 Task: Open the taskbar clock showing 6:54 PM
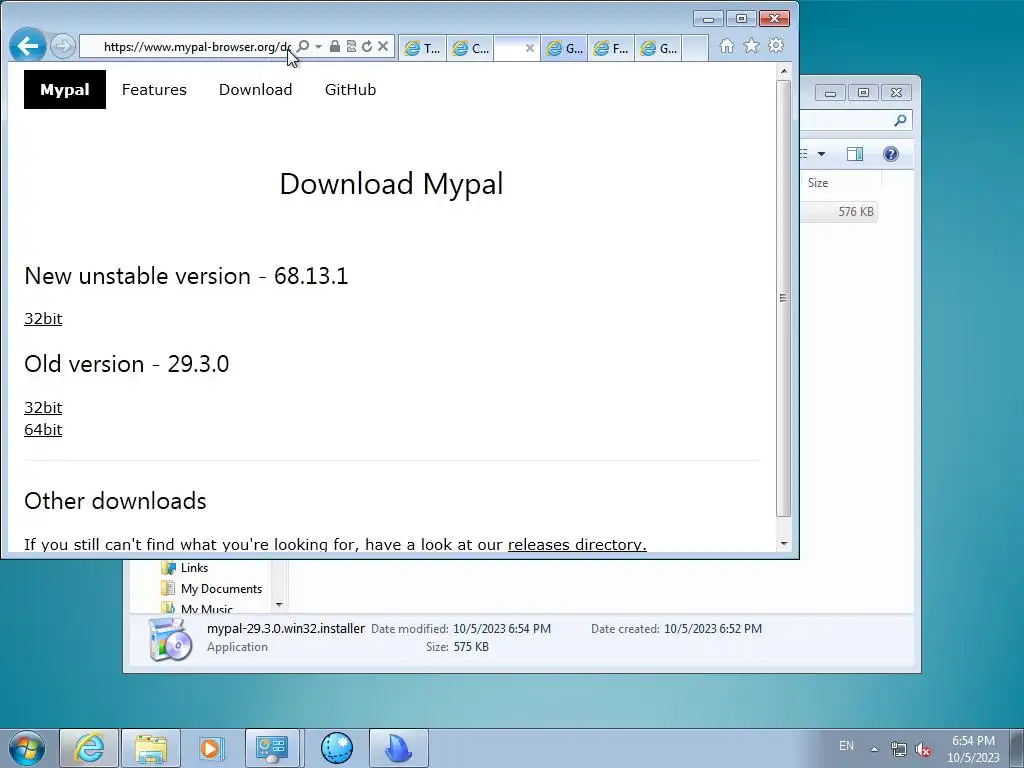pyautogui.click(x=973, y=749)
